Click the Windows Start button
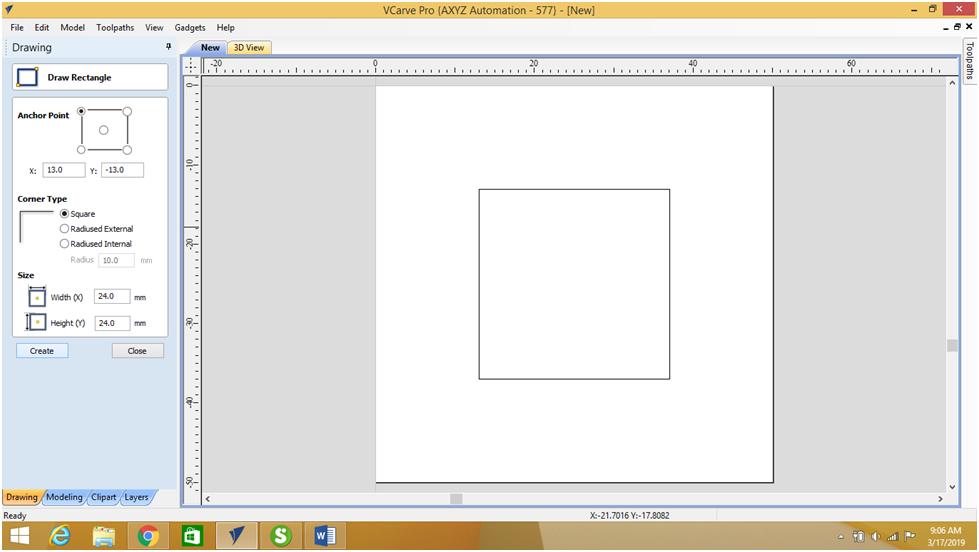This screenshot has height=552, width=979. (20, 536)
